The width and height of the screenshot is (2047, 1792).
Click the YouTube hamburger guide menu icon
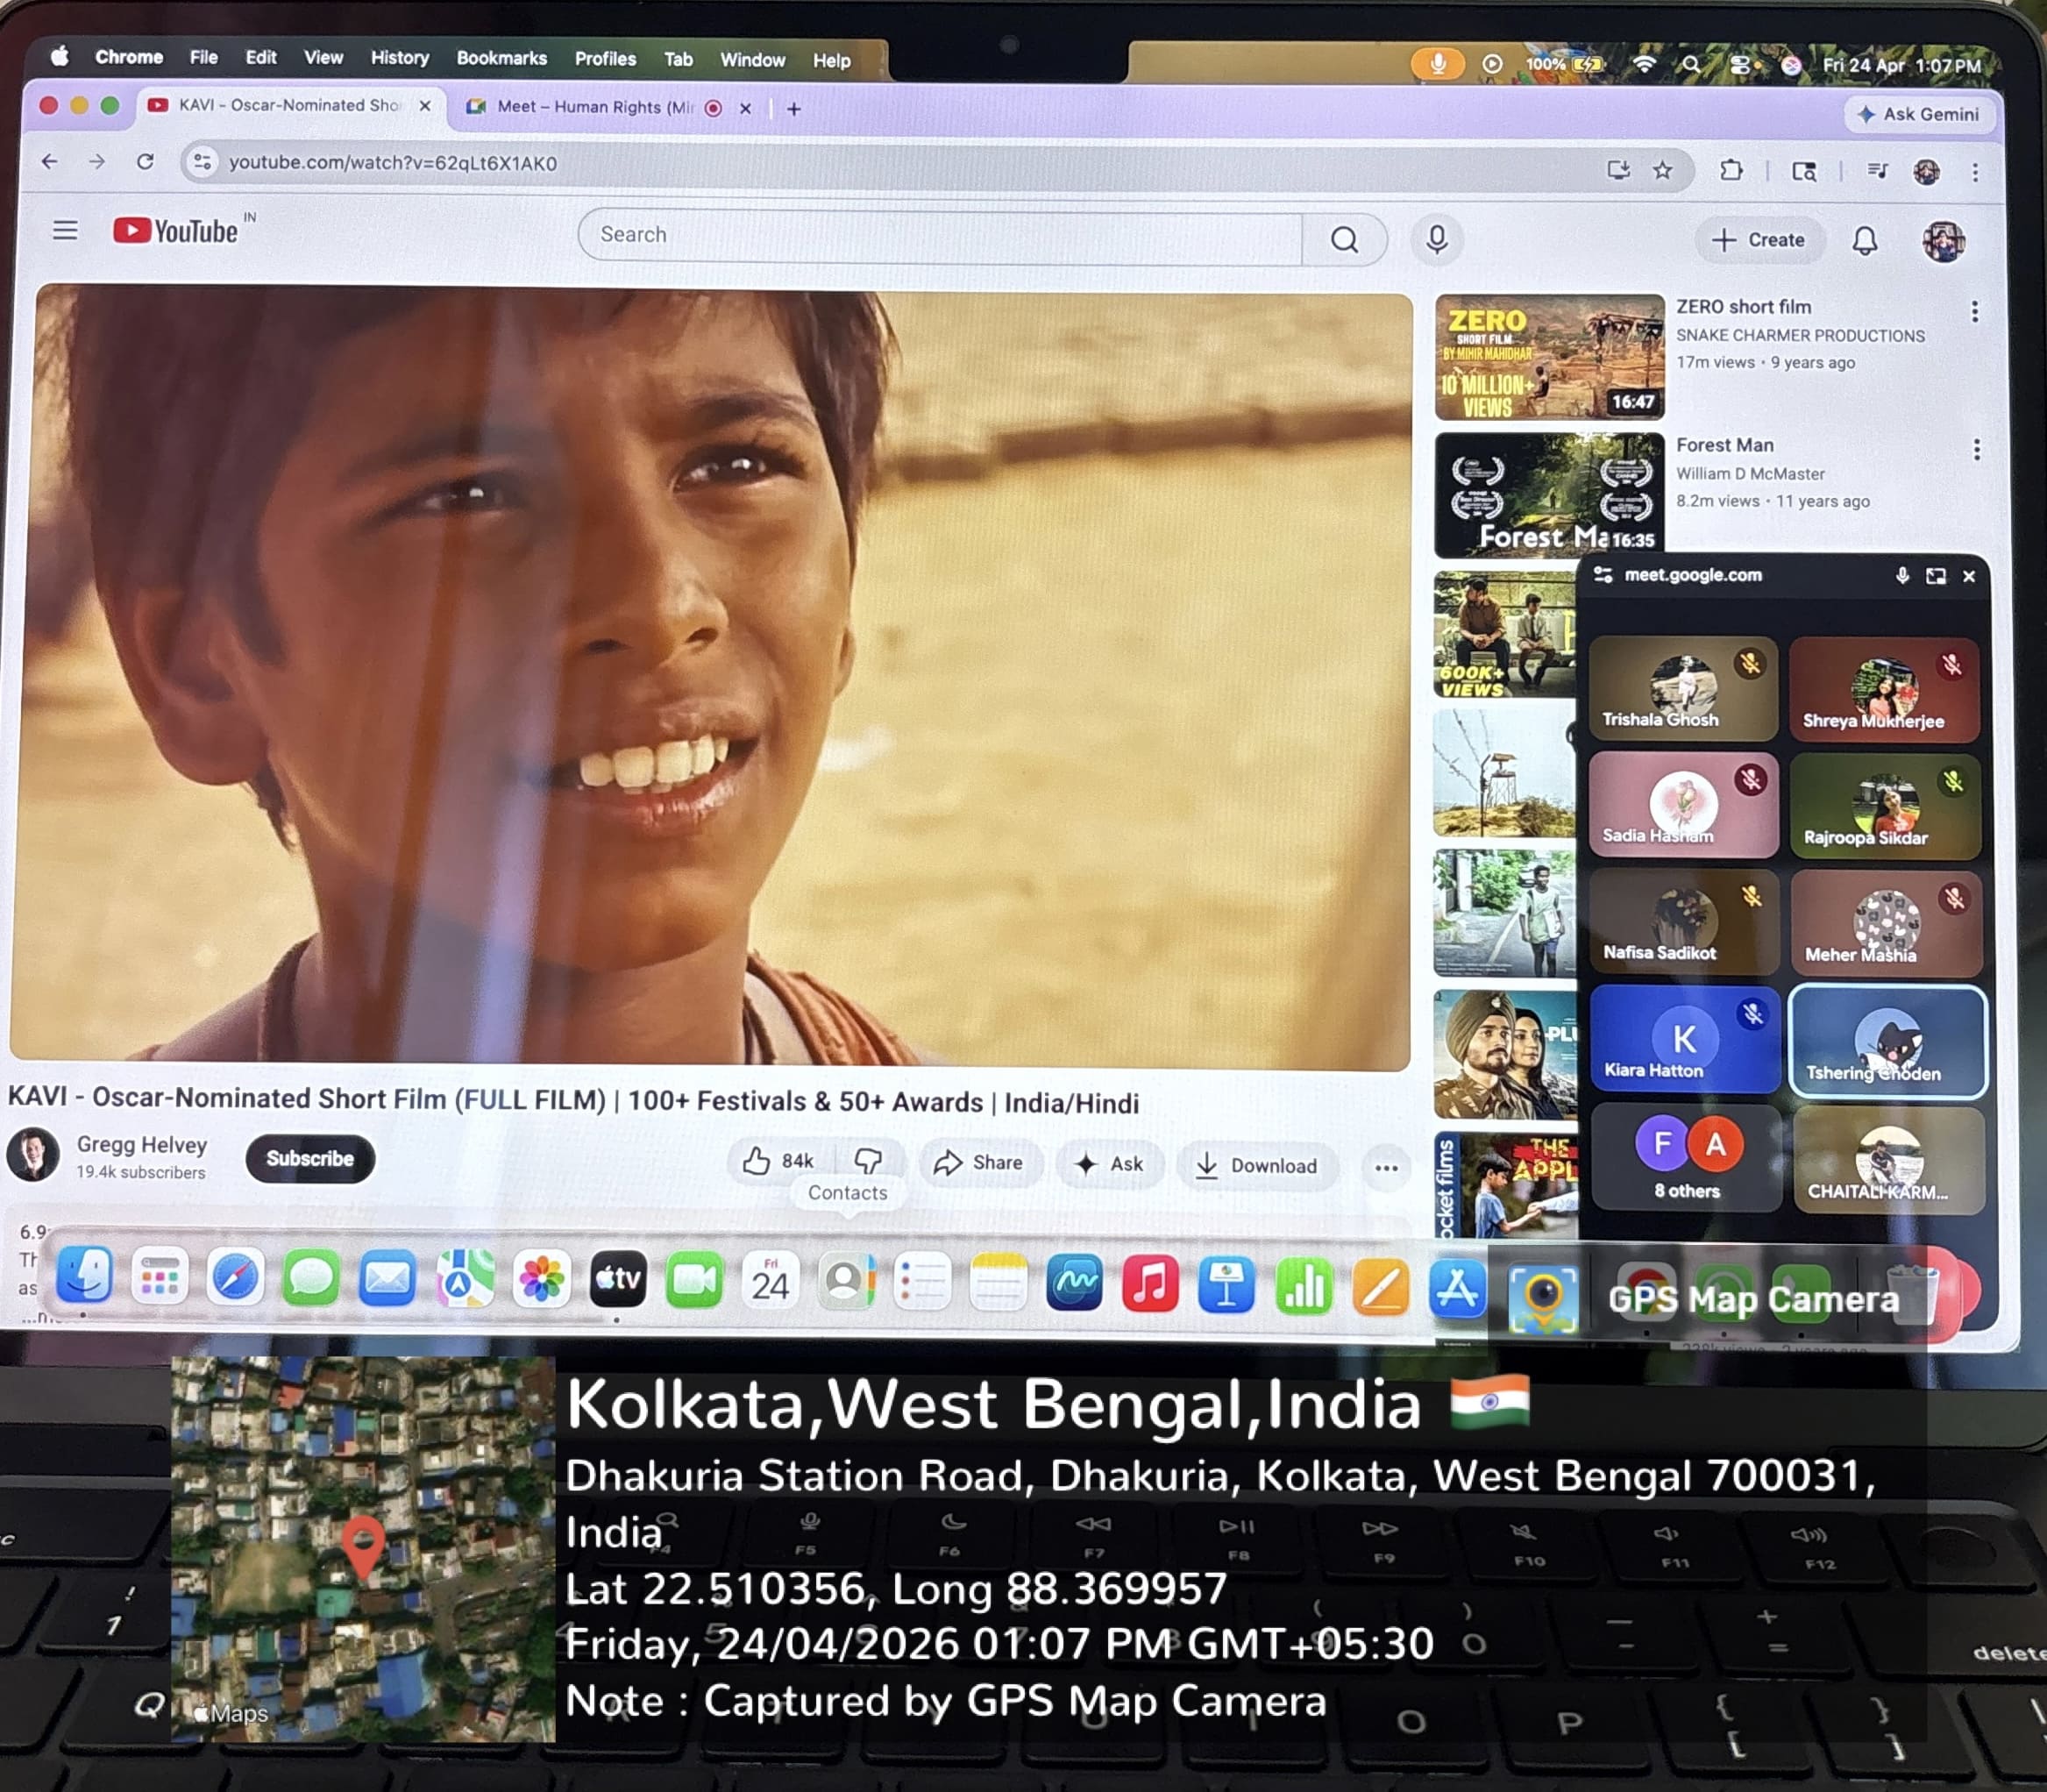pyautogui.click(x=65, y=231)
